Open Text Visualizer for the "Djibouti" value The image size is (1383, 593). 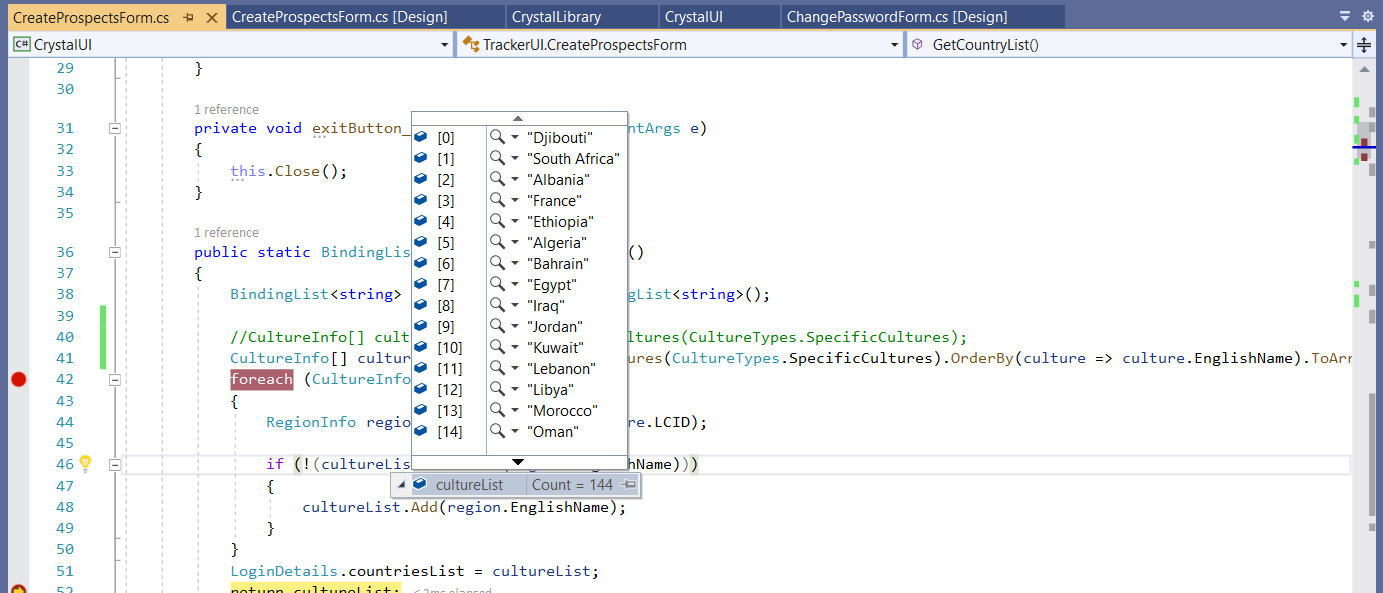click(497, 137)
